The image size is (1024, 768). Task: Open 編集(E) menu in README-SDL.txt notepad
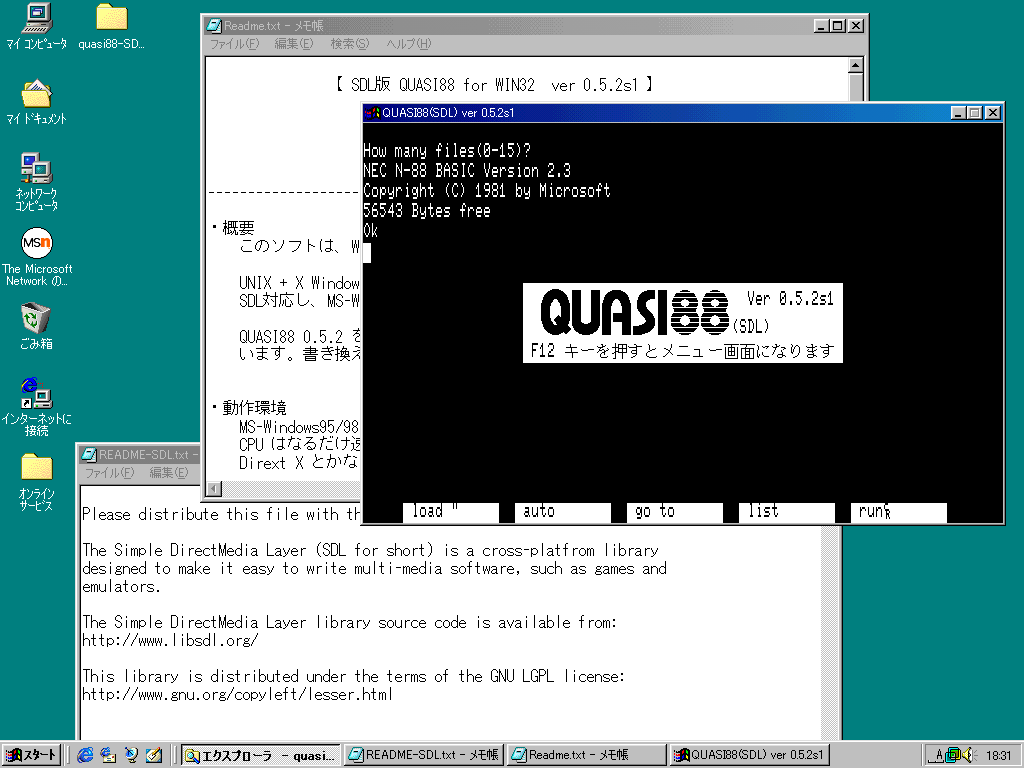[x=168, y=473]
